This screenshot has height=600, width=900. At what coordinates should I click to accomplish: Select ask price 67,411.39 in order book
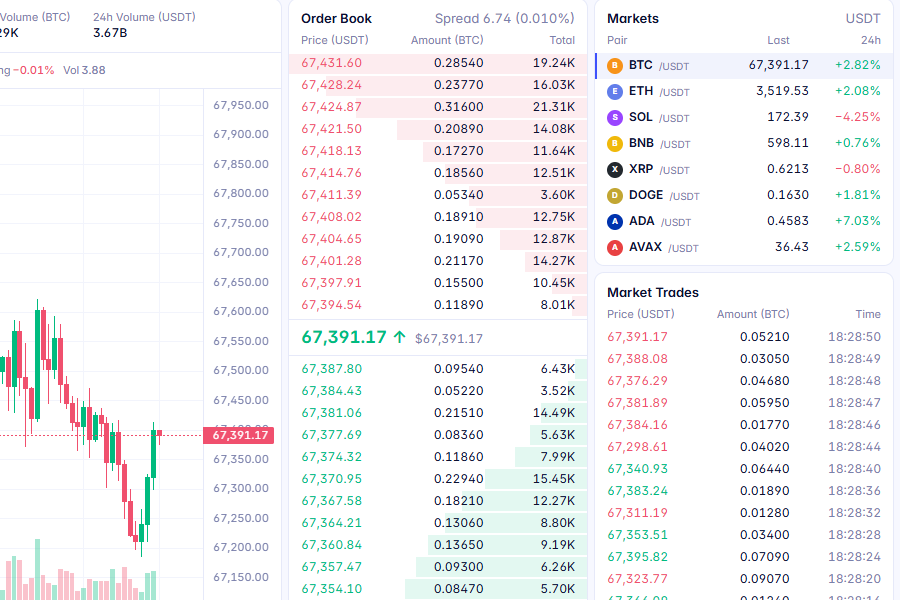(331, 195)
